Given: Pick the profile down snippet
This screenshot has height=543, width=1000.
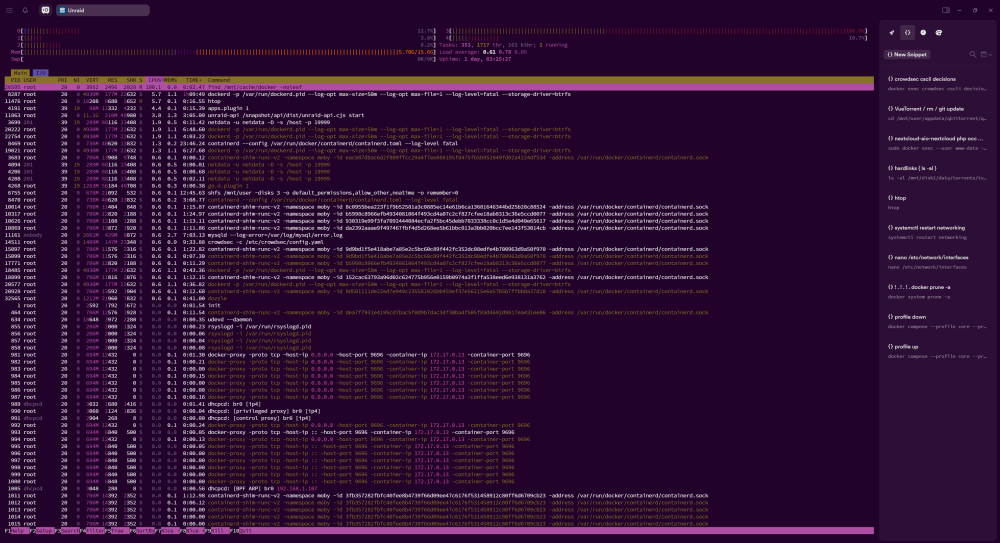Looking at the screenshot, I should (937, 322).
